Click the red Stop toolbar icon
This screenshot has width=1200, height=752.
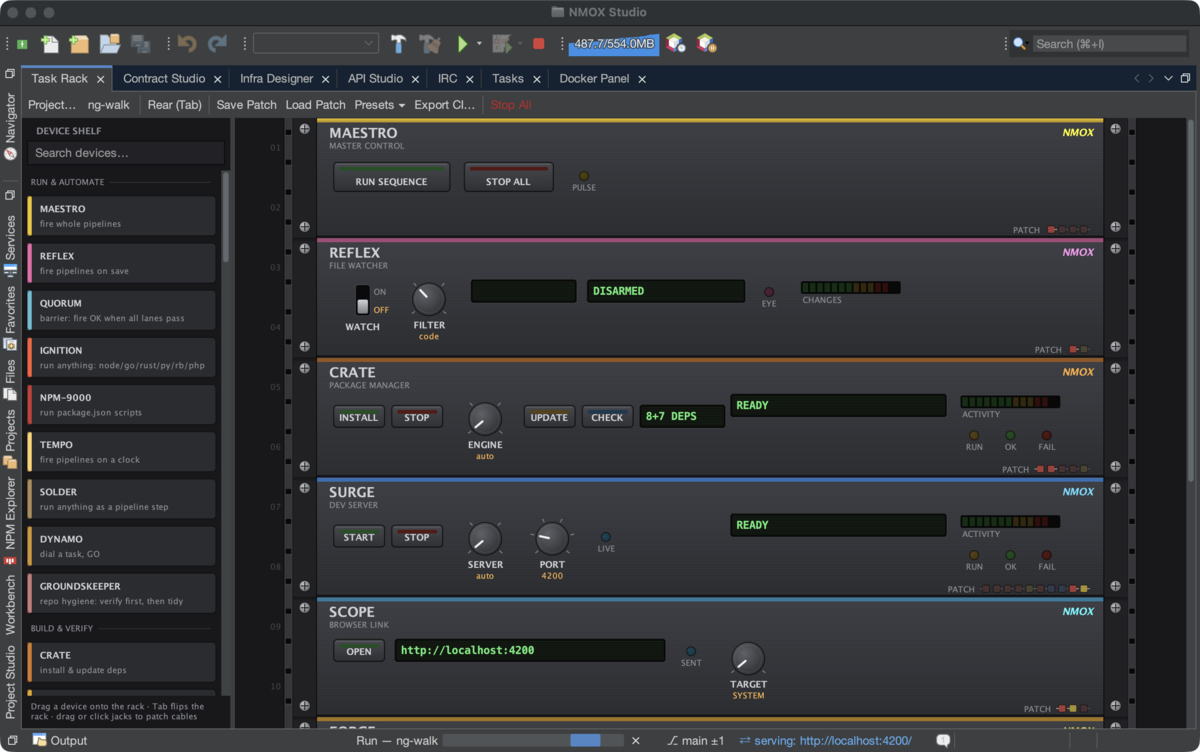(x=539, y=44)
